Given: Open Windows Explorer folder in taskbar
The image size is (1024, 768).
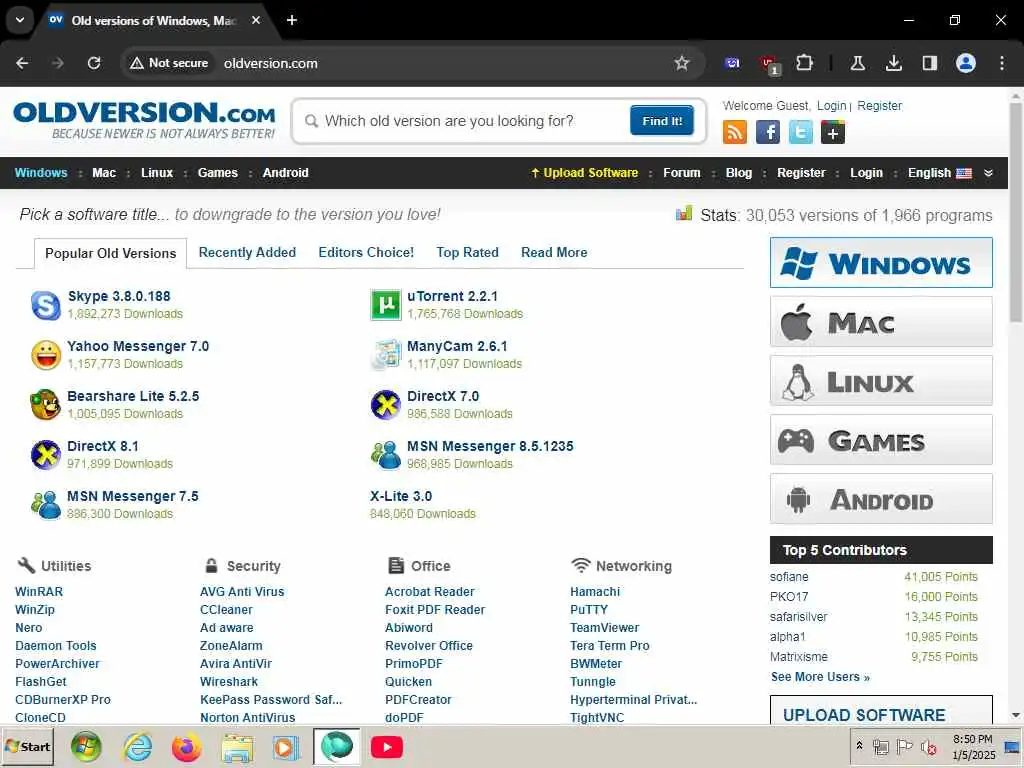Looking at the screenshot, I should click(236, 747).
